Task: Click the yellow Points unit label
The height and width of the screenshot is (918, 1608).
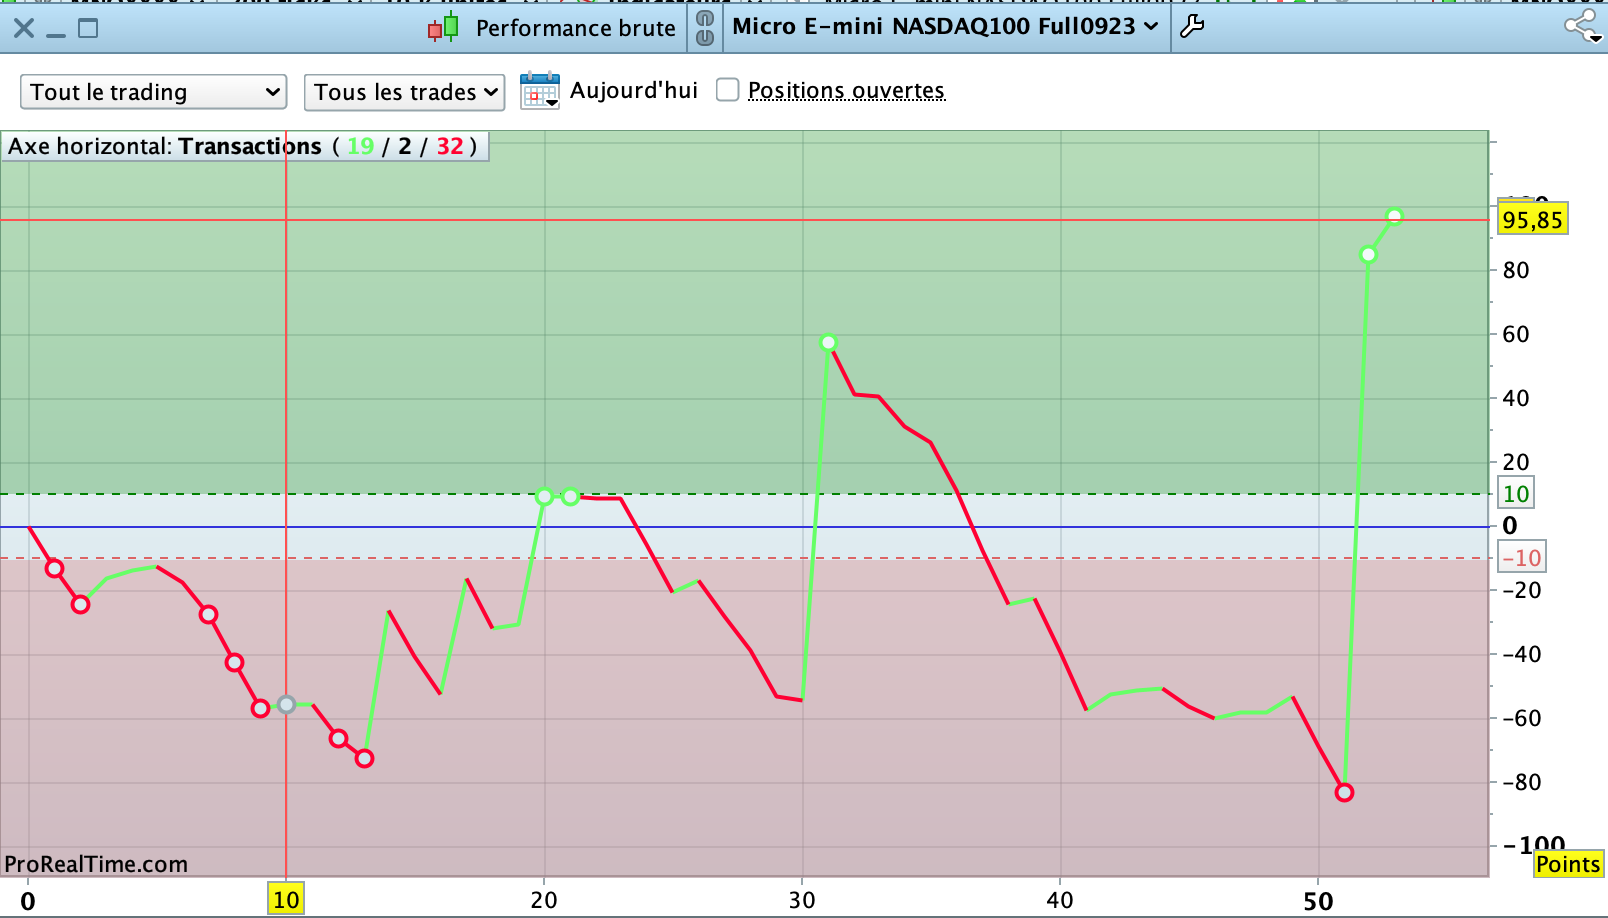Action: [x=1568, y=864]
